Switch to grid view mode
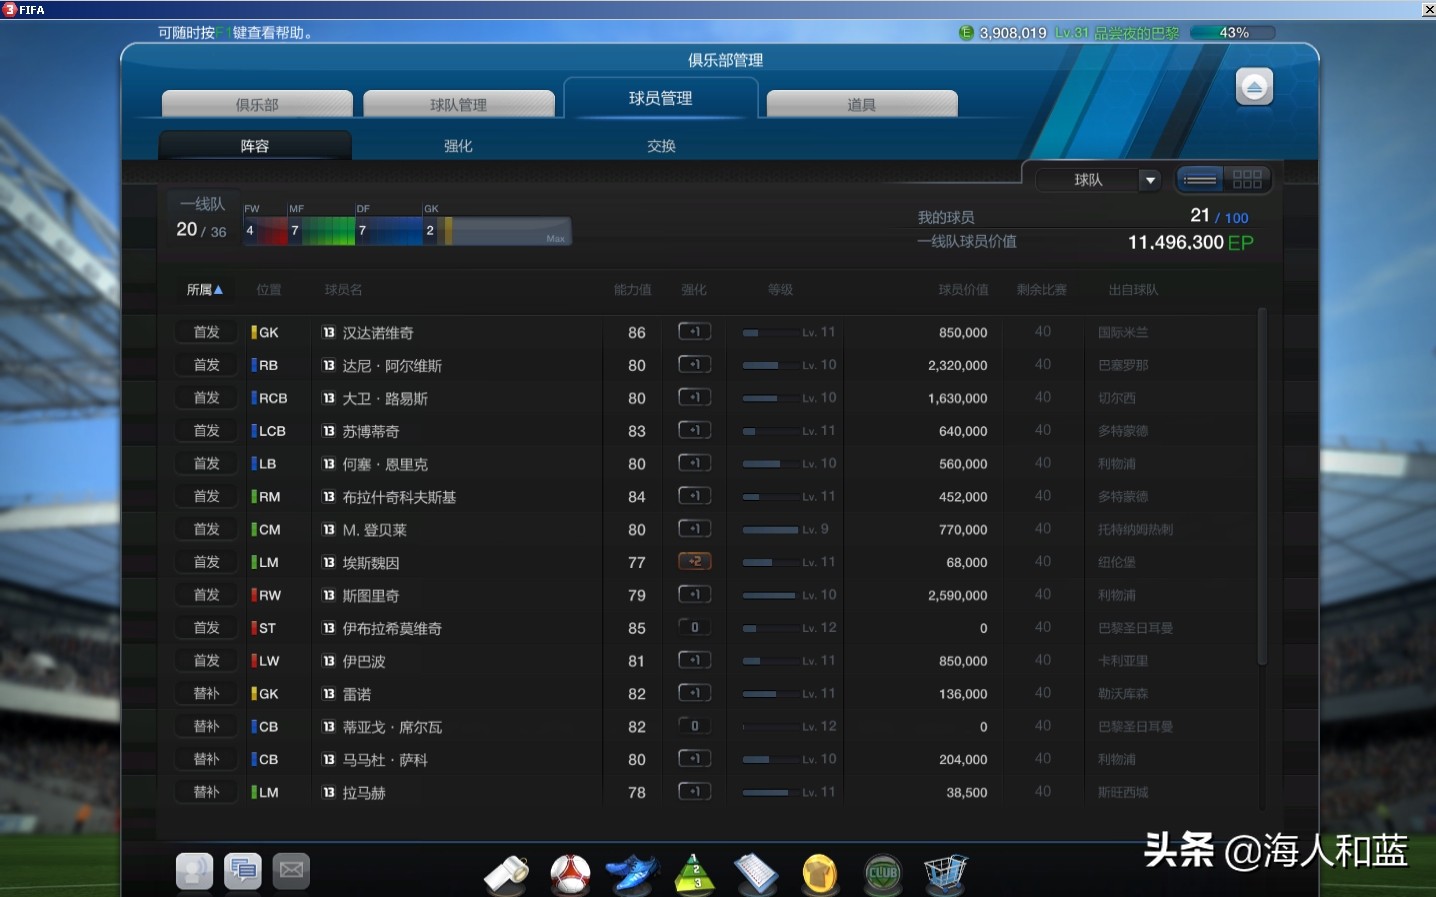 (1248, 179)
